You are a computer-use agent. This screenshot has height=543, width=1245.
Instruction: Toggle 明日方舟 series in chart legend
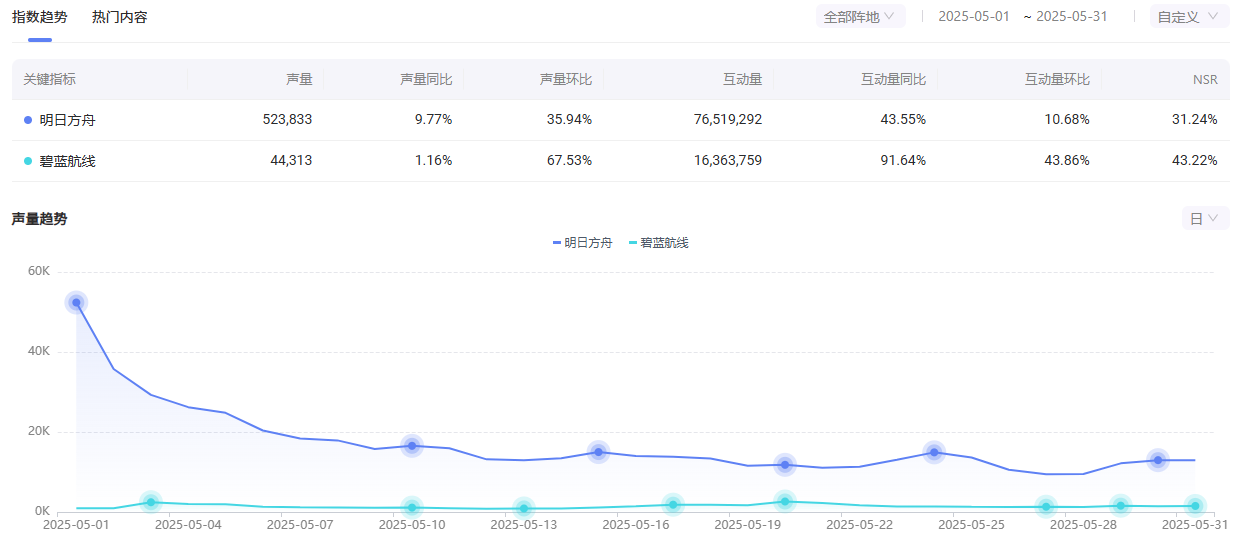(582, 243)
